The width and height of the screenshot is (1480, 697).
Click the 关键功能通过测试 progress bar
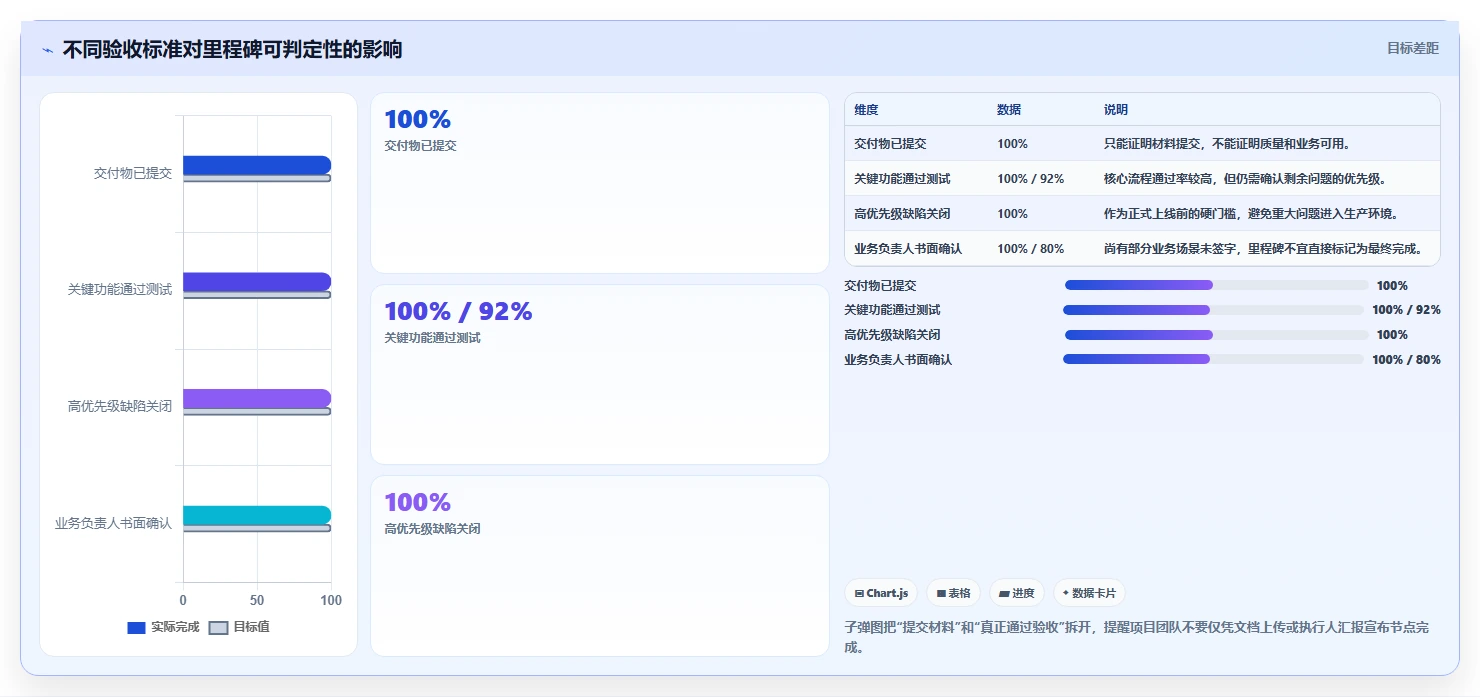pos(1213,310)
